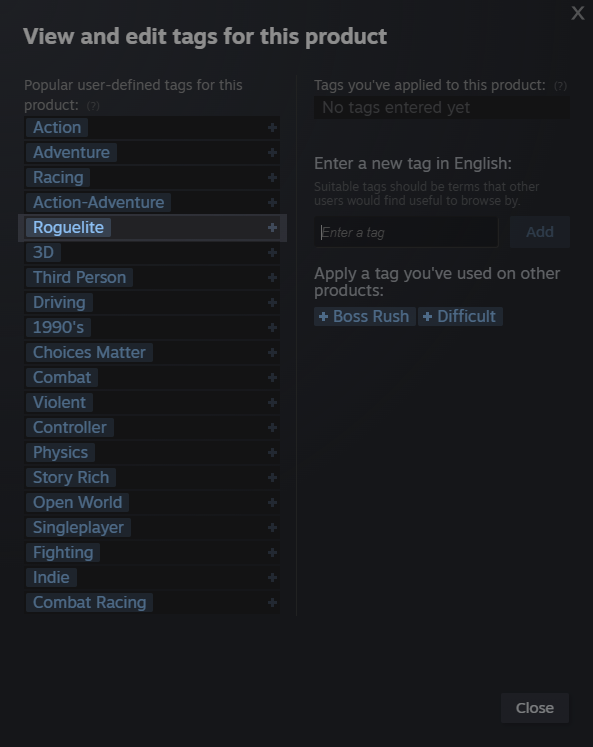Click the plus icon next to Open World
593x747 pixels.
coord(272,503)
